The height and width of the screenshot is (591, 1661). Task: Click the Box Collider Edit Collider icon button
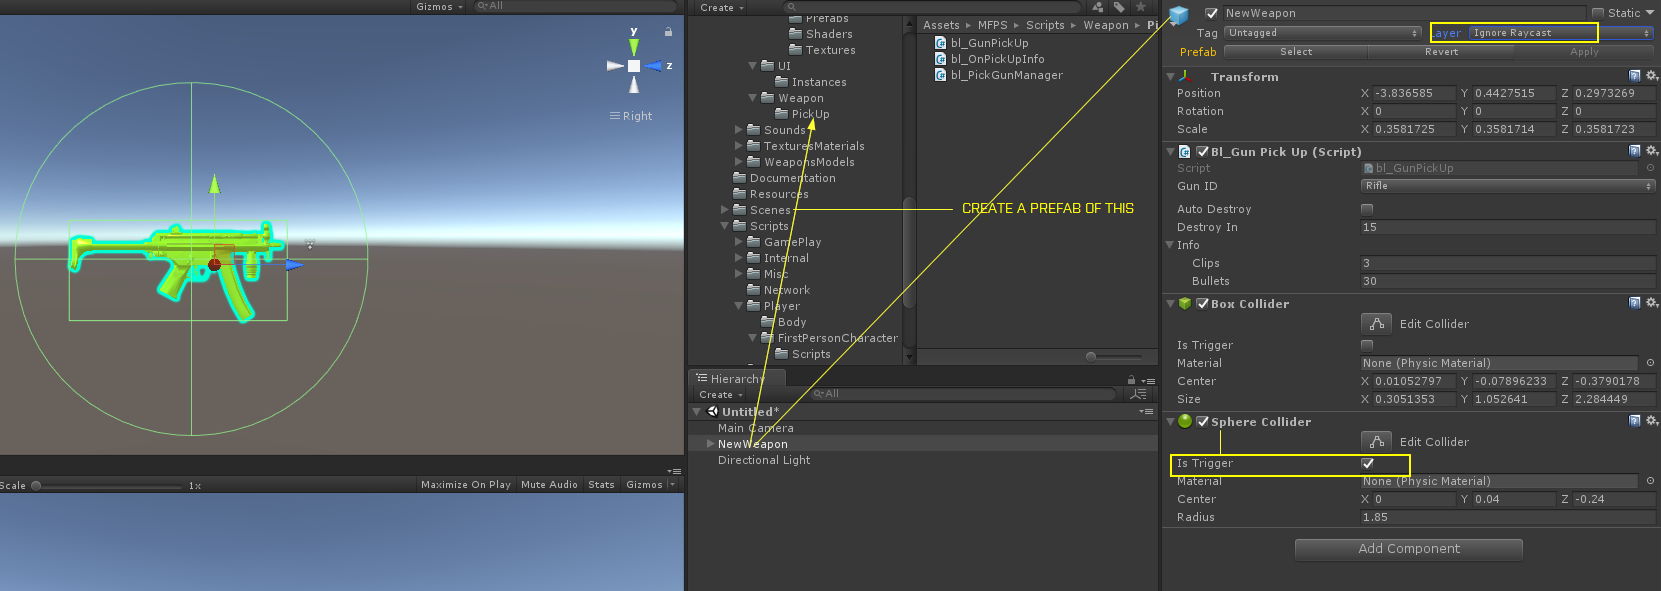(1376, 324)
